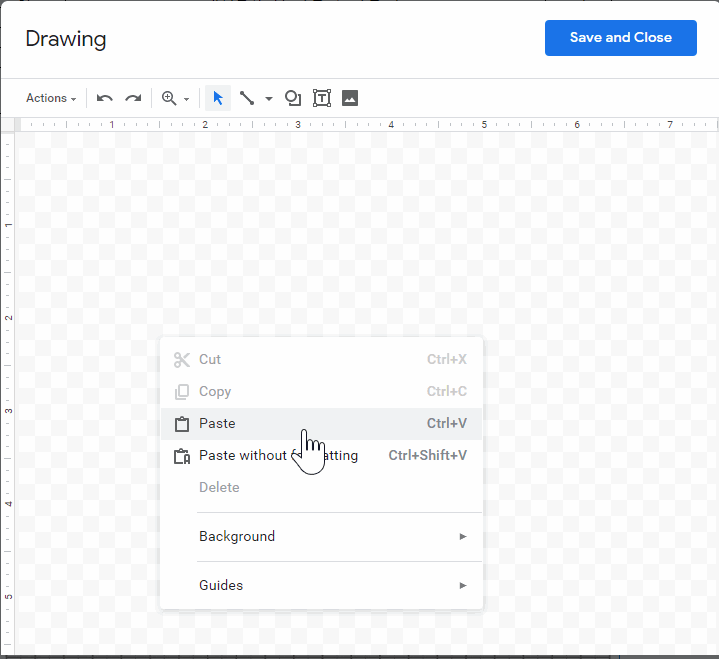
Task: Select the Text box tool
Action: coord(322,98)
